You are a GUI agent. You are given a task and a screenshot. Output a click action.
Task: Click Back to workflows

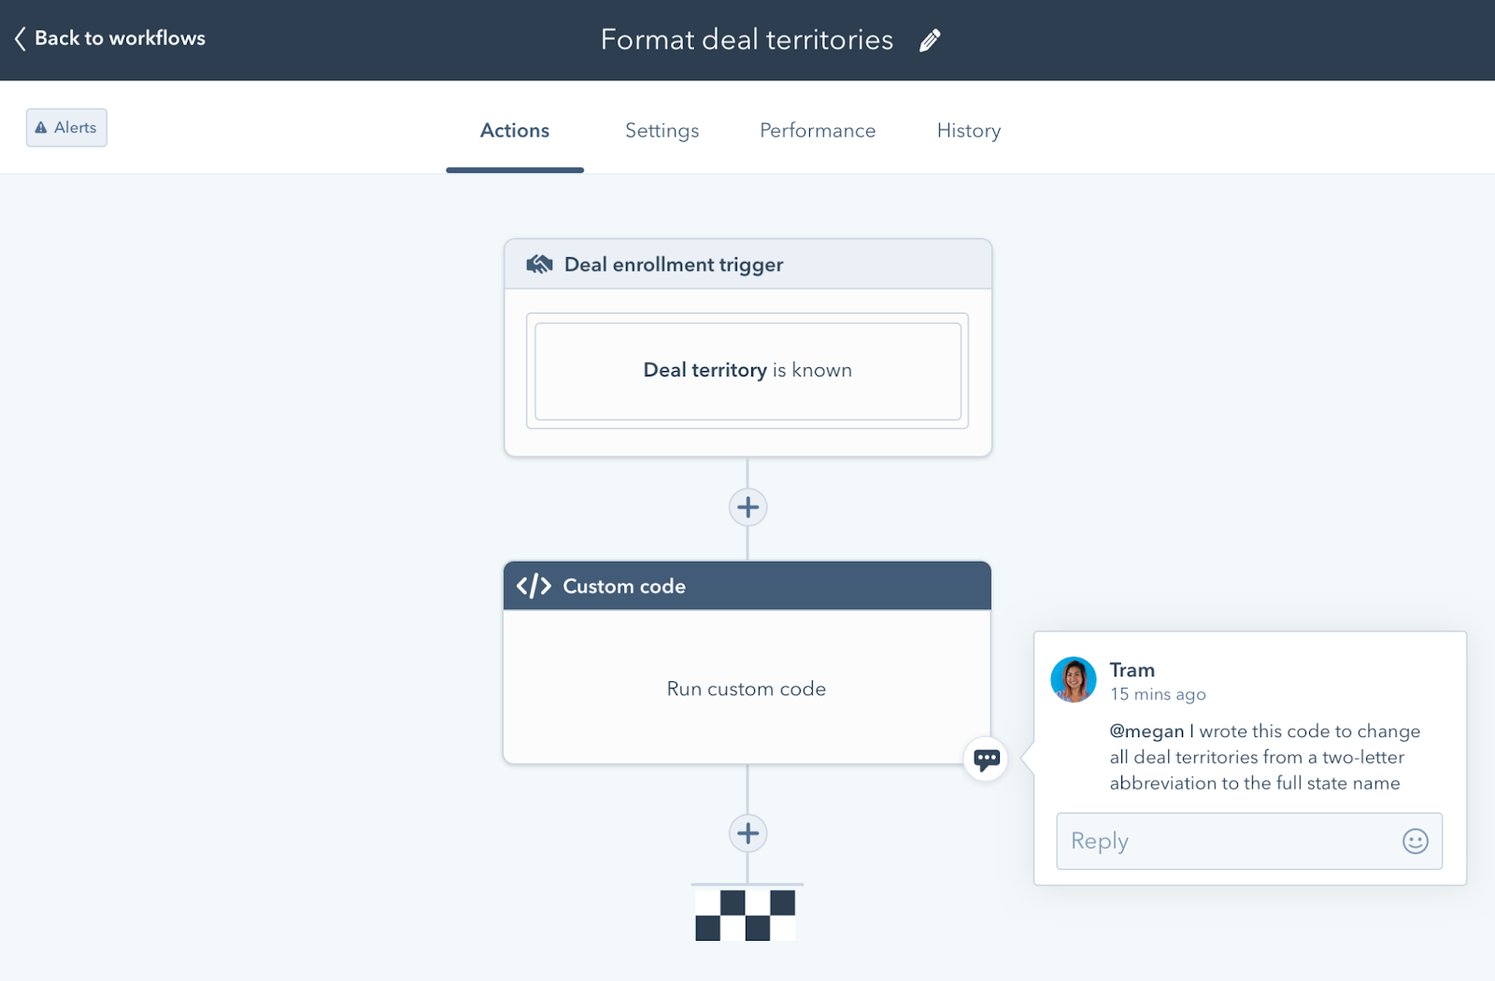(x=119, y=38)
